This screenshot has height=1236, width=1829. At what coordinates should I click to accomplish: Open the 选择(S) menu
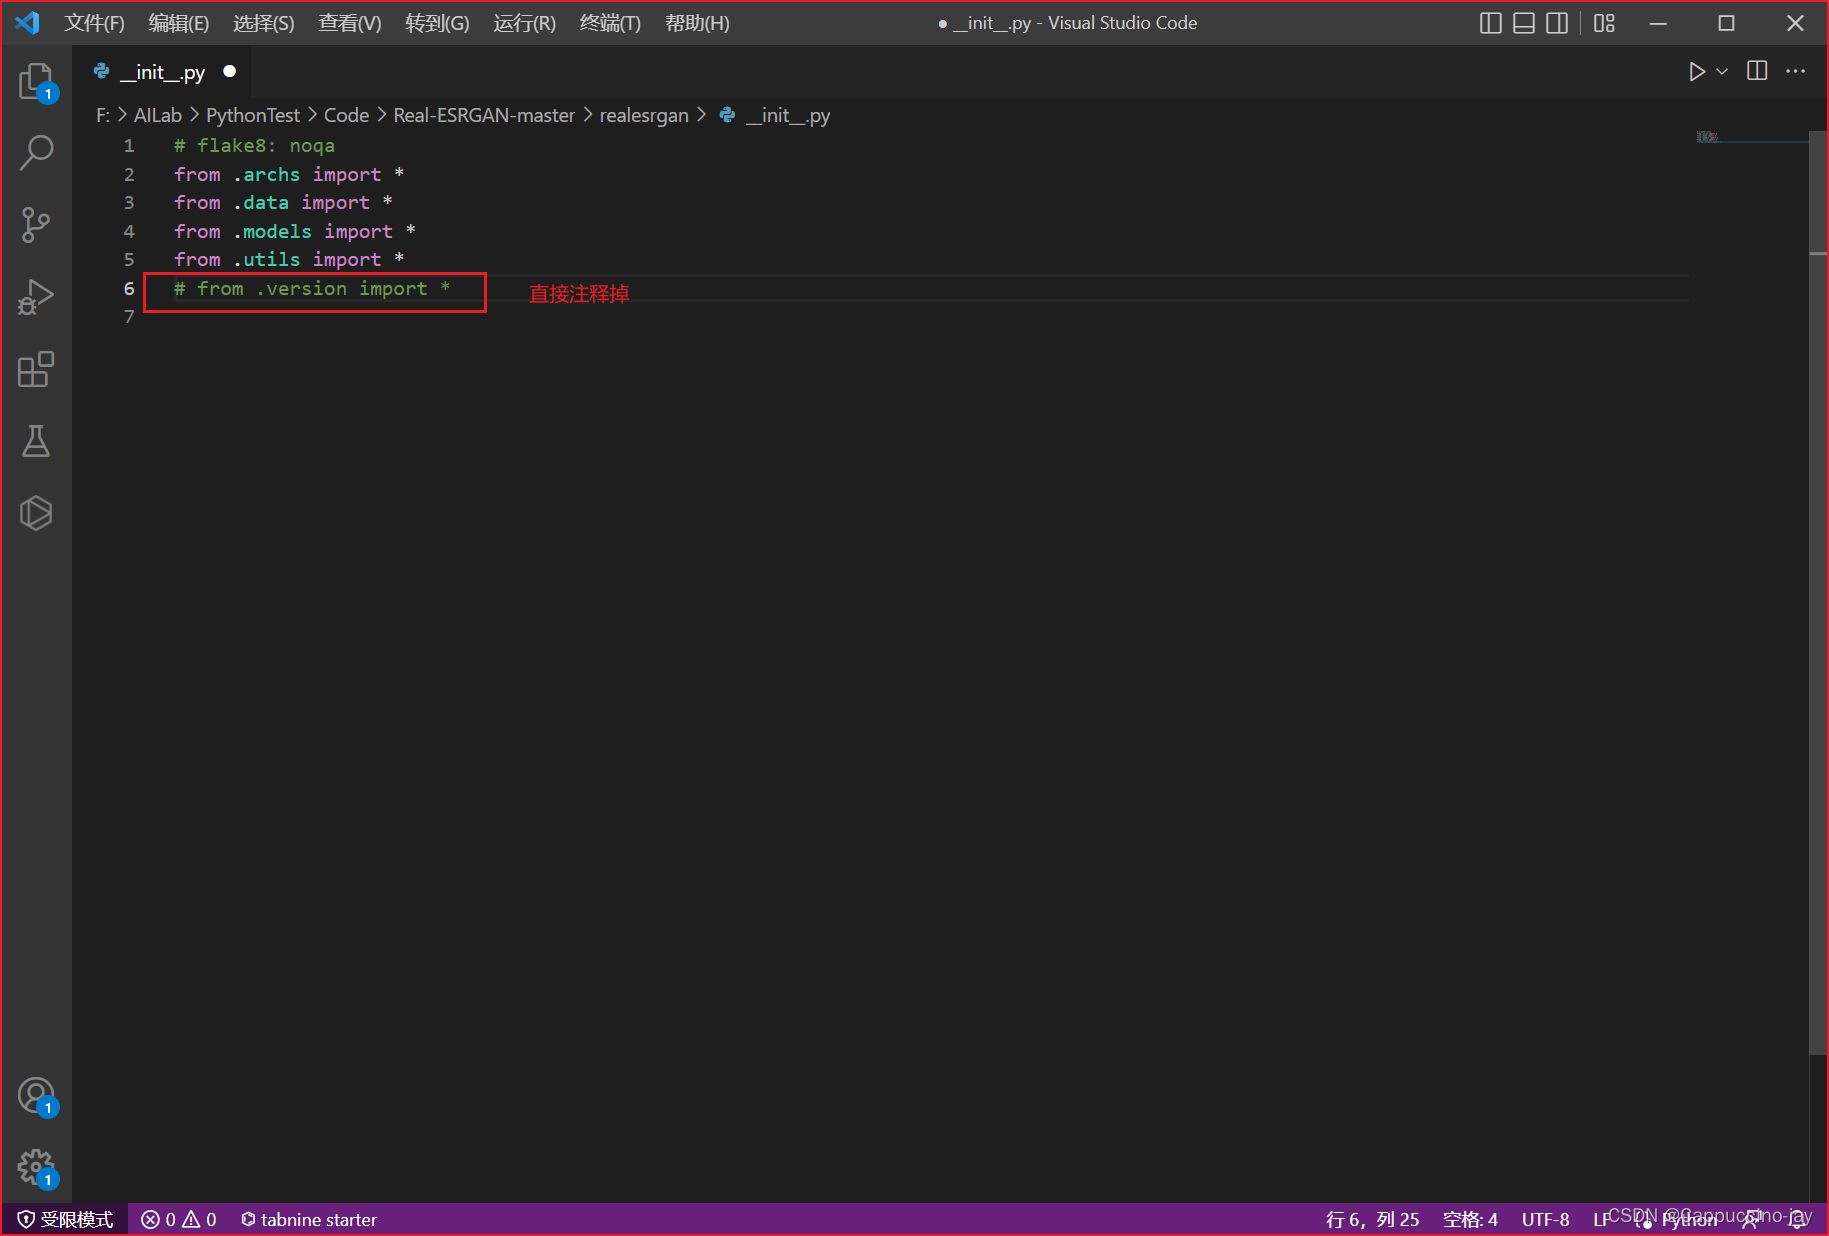[x=264, y=23]
